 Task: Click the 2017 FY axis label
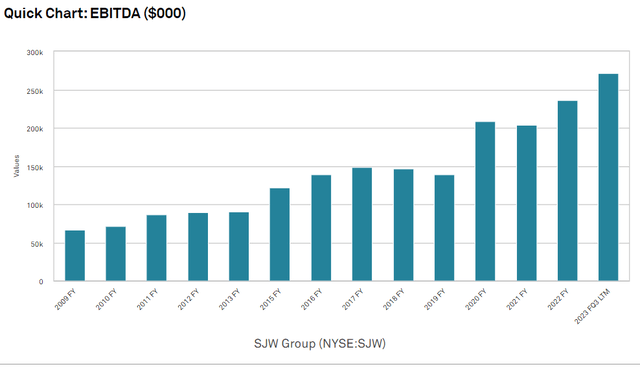pyautogui.click(x=352, y=299)
